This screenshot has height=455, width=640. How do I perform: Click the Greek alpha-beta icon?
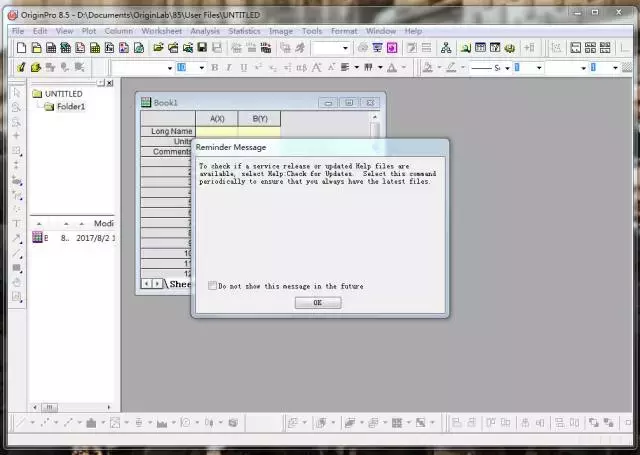302,68
